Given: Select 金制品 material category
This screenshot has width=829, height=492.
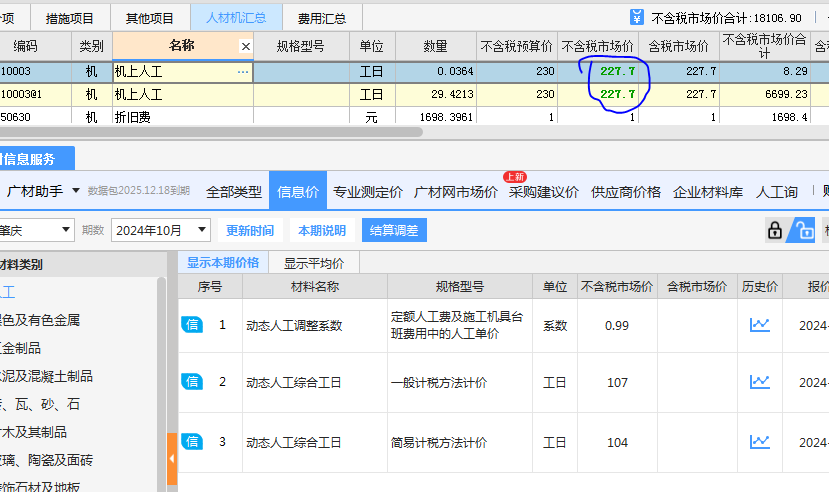Looking at the screenshot, I should point(20,348).
